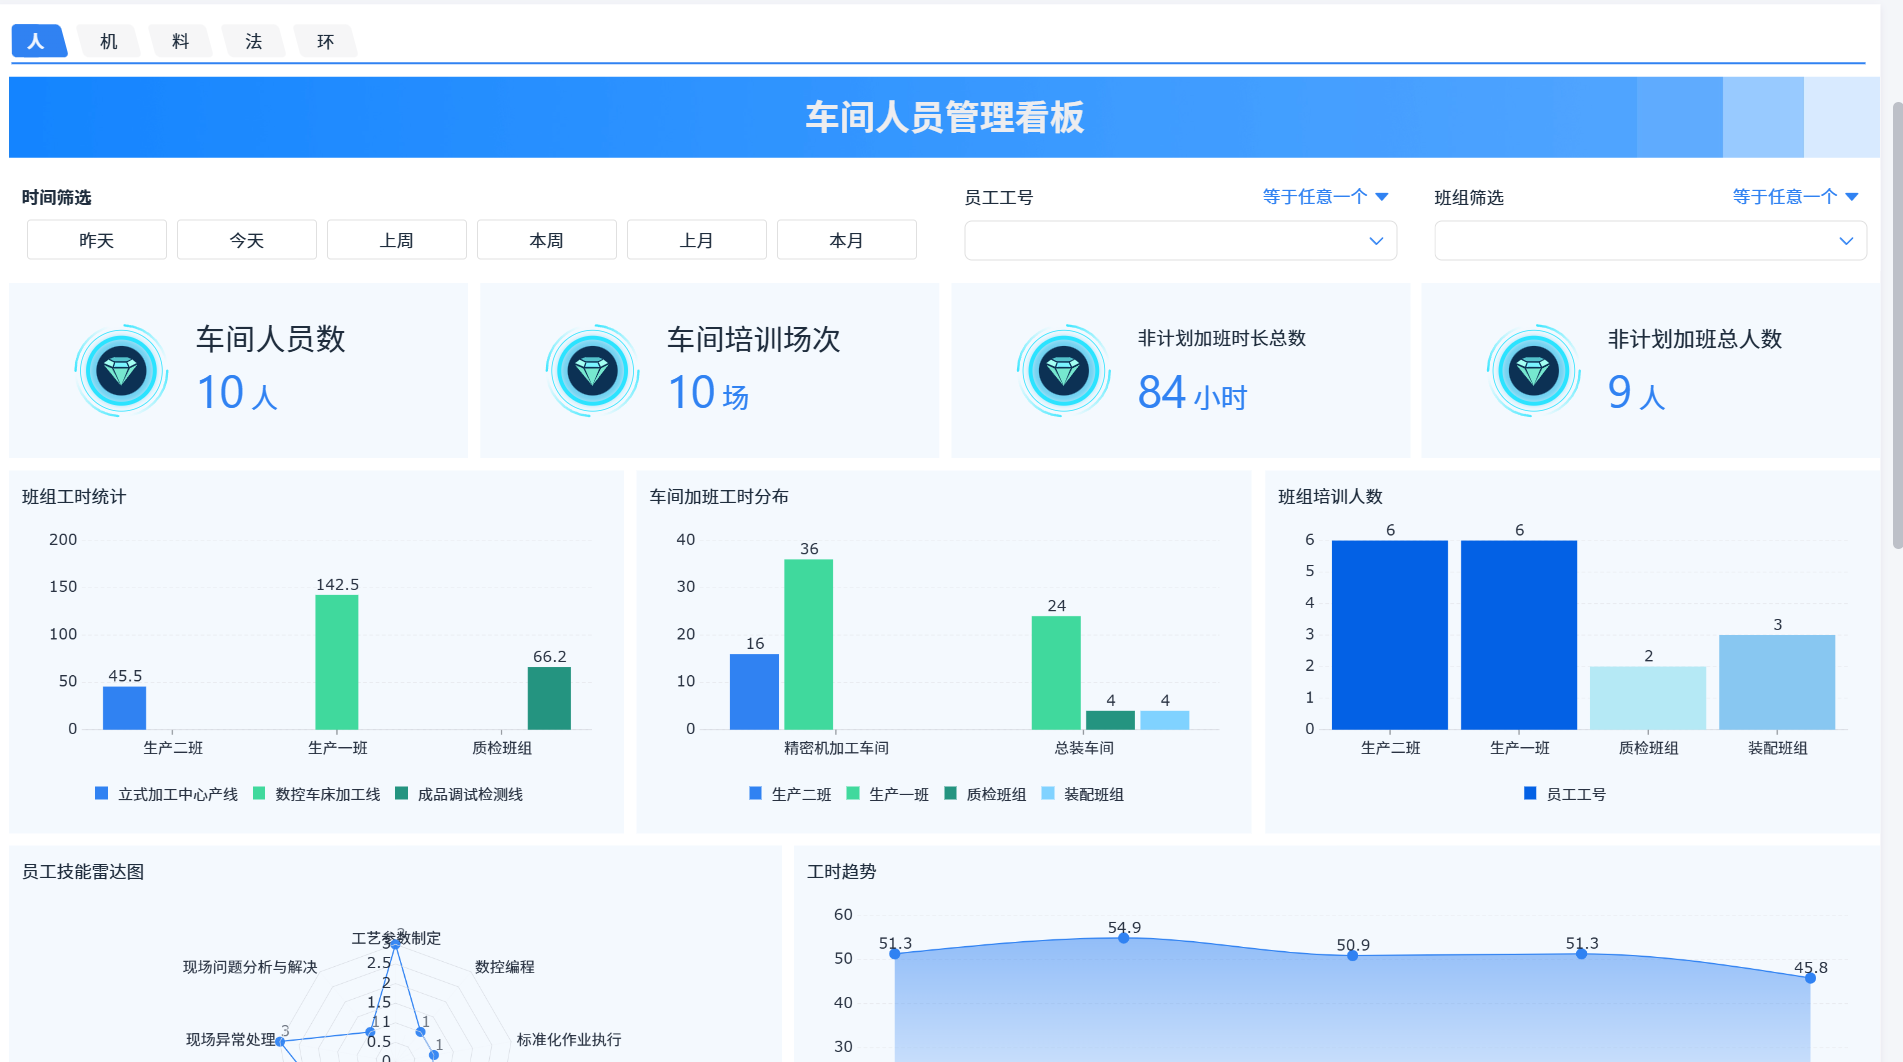Click the 数控编程 radar axis label

click(x=505, y=967)
